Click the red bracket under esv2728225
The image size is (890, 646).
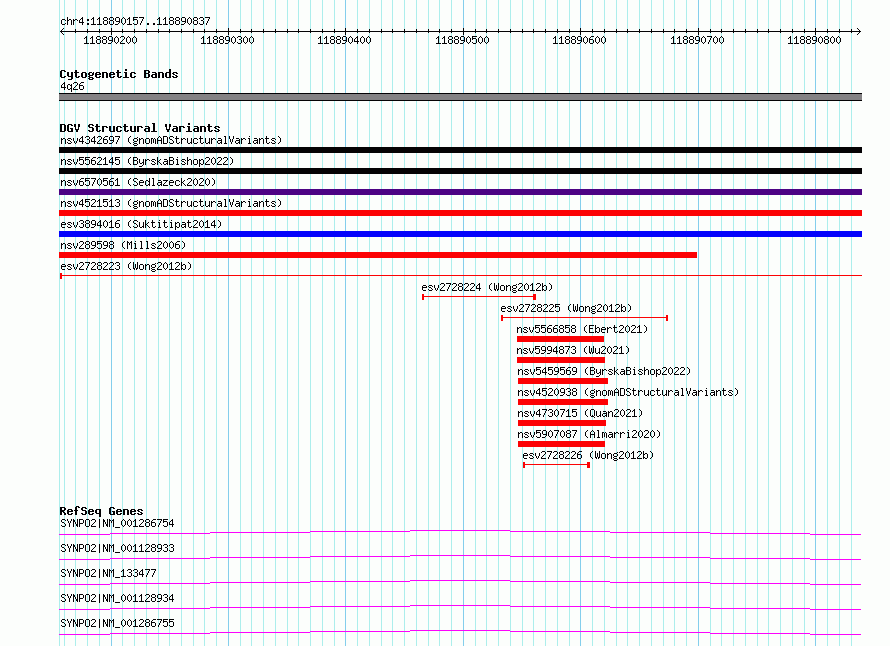[585, 318]
